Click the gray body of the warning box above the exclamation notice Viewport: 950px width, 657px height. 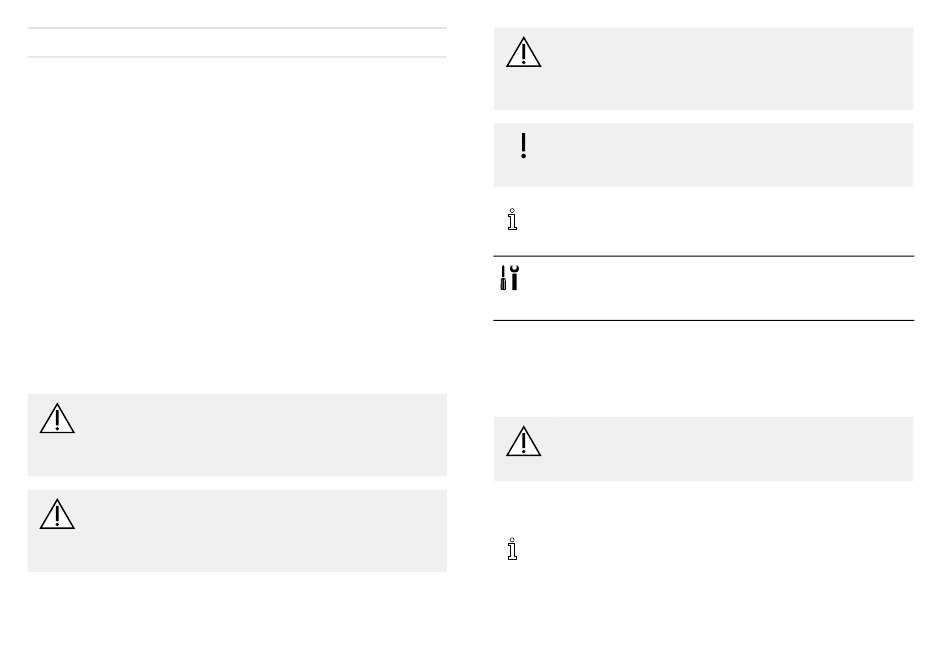[733, 68]
